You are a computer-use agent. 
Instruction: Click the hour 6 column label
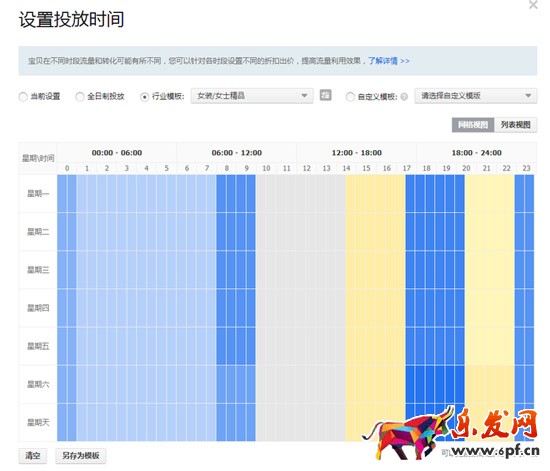coord(187,168)
